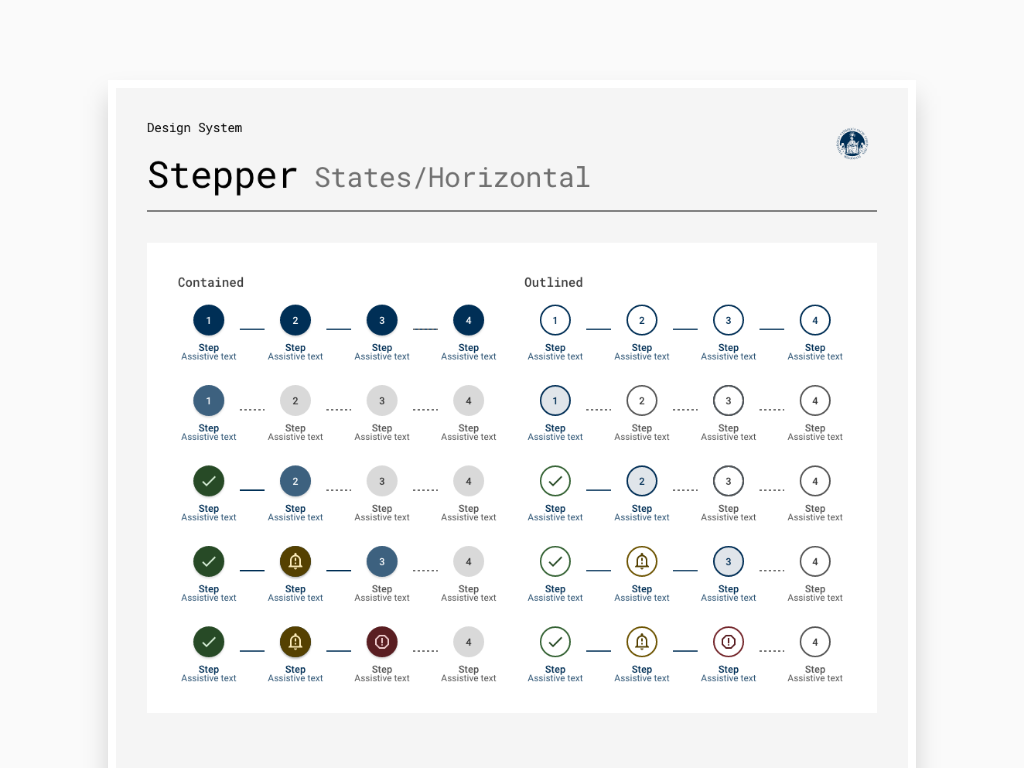The height and width of the screenshot is (768, 1024).
Task: Click contained bell icon in fourth row
Action: pyautogui.click(x=295, y=562)
